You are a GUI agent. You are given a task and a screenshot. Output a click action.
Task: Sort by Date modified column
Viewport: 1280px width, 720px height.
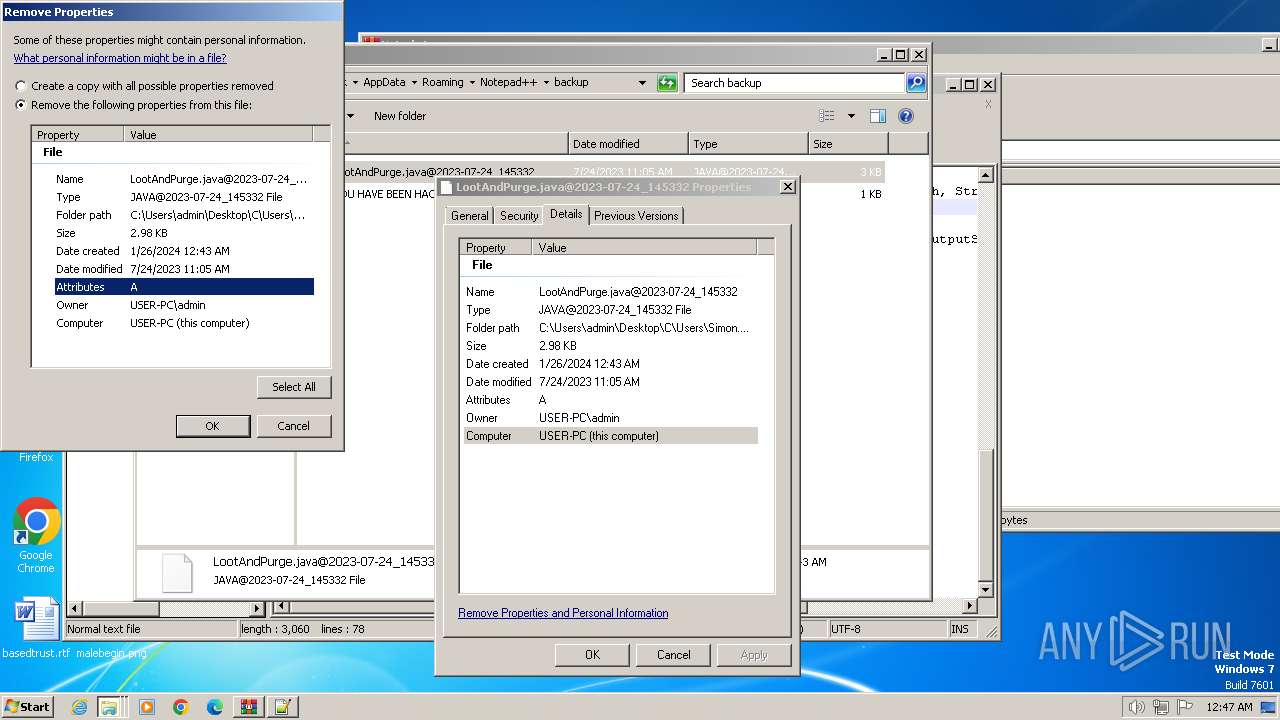(x=628, y=144)
